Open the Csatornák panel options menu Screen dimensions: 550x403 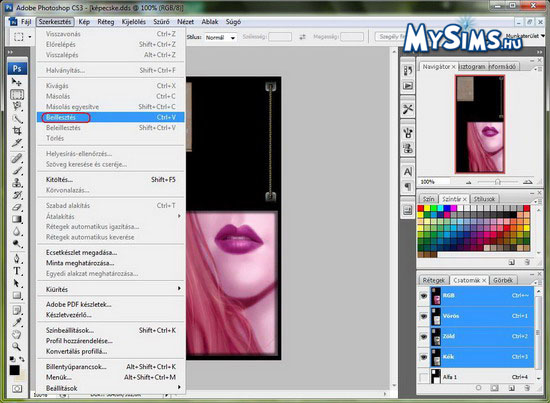pos(536,282)
